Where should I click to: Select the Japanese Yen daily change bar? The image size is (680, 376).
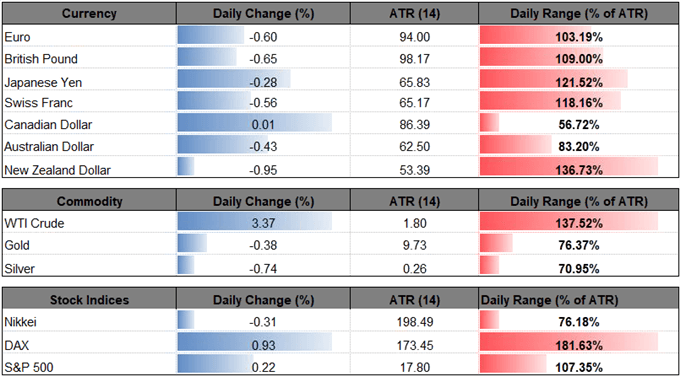click(x=234, y=81)
